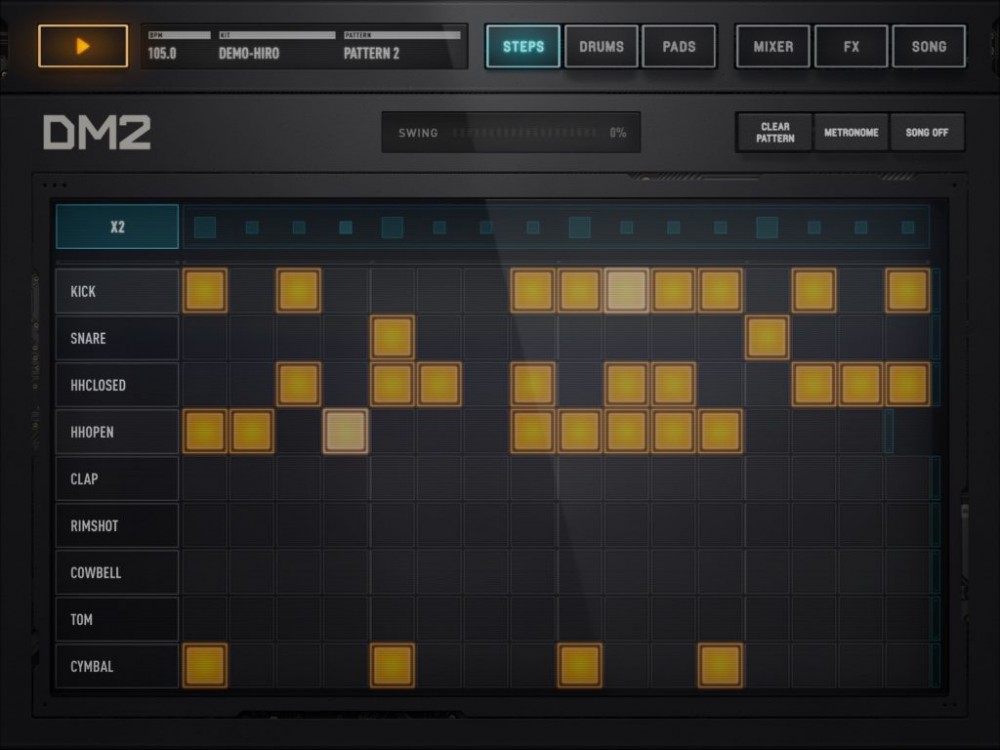Viewport: 1000px width, 750px height.
Task: Open the MIXER view
Action: [772, 46]
